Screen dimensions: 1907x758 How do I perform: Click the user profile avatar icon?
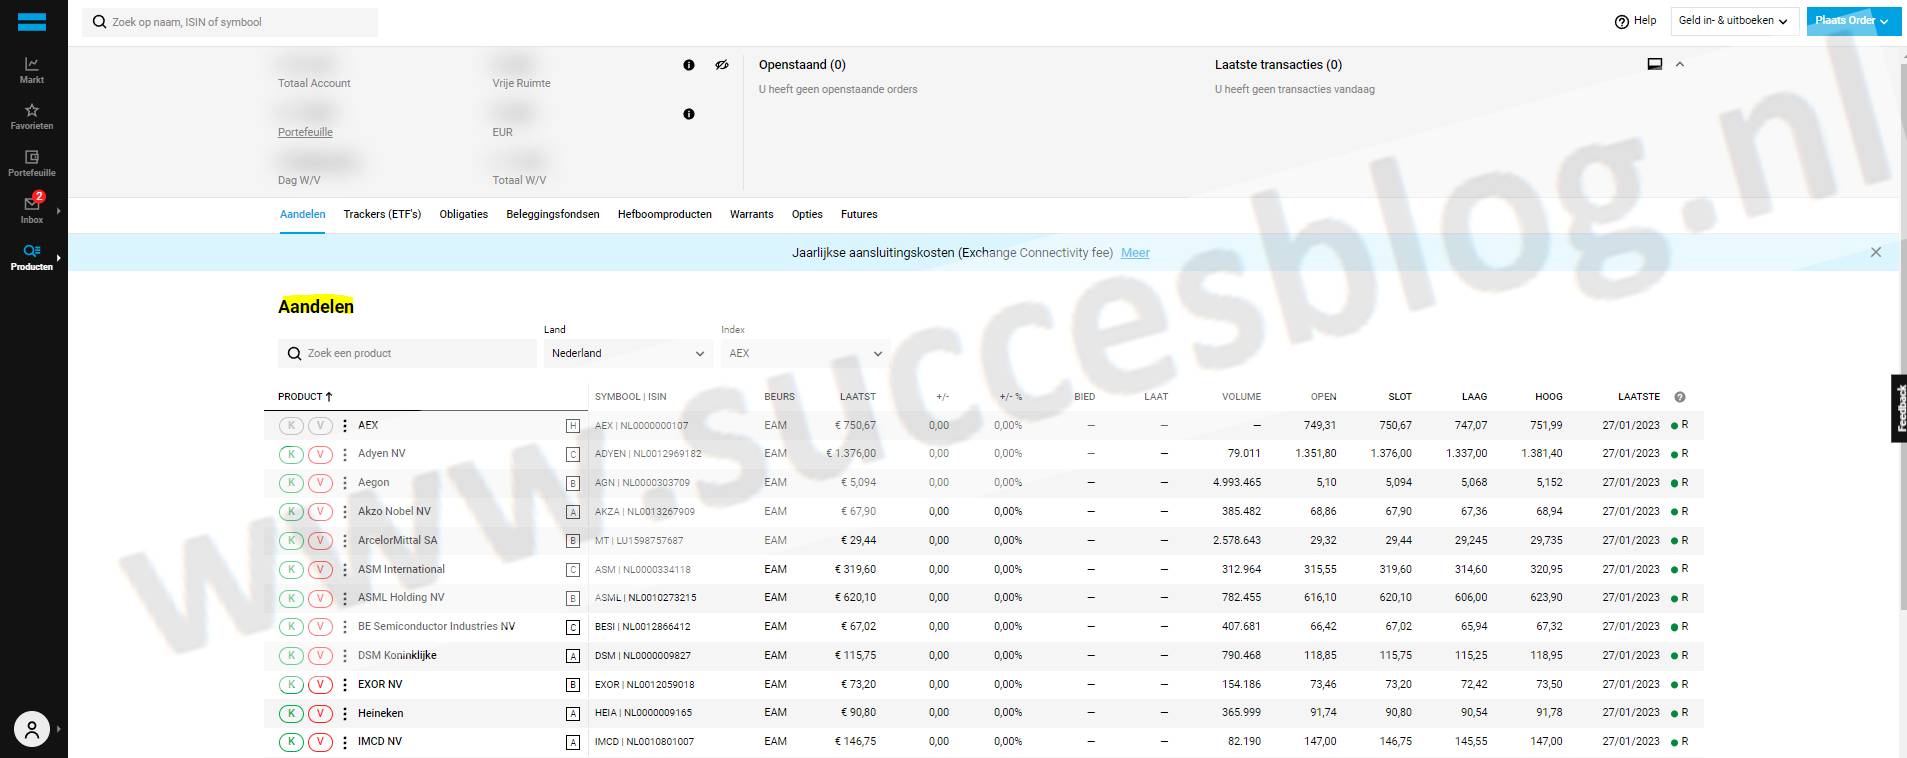click(x=32, y=729)
